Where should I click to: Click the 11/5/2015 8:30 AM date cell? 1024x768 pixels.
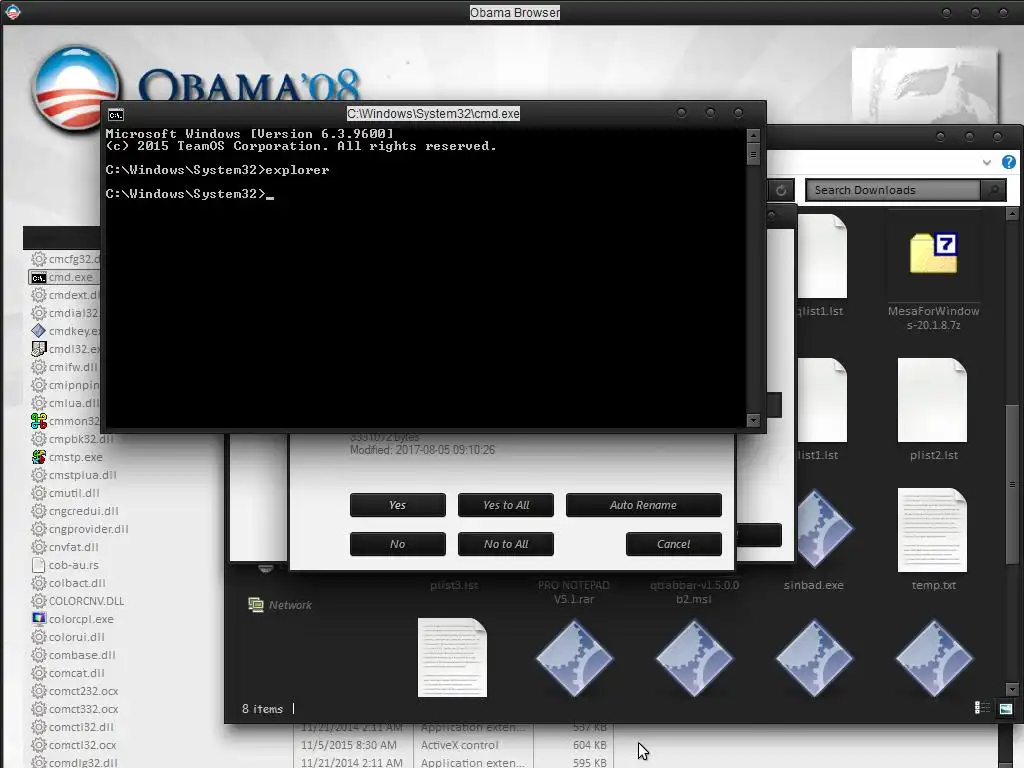(349, 745)
